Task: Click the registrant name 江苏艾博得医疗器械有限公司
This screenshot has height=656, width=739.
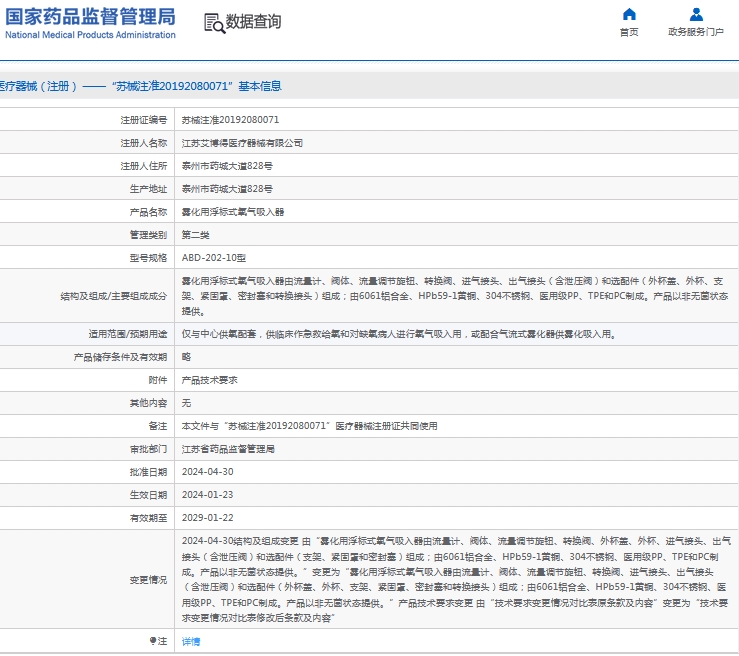Action: [242, 143]
